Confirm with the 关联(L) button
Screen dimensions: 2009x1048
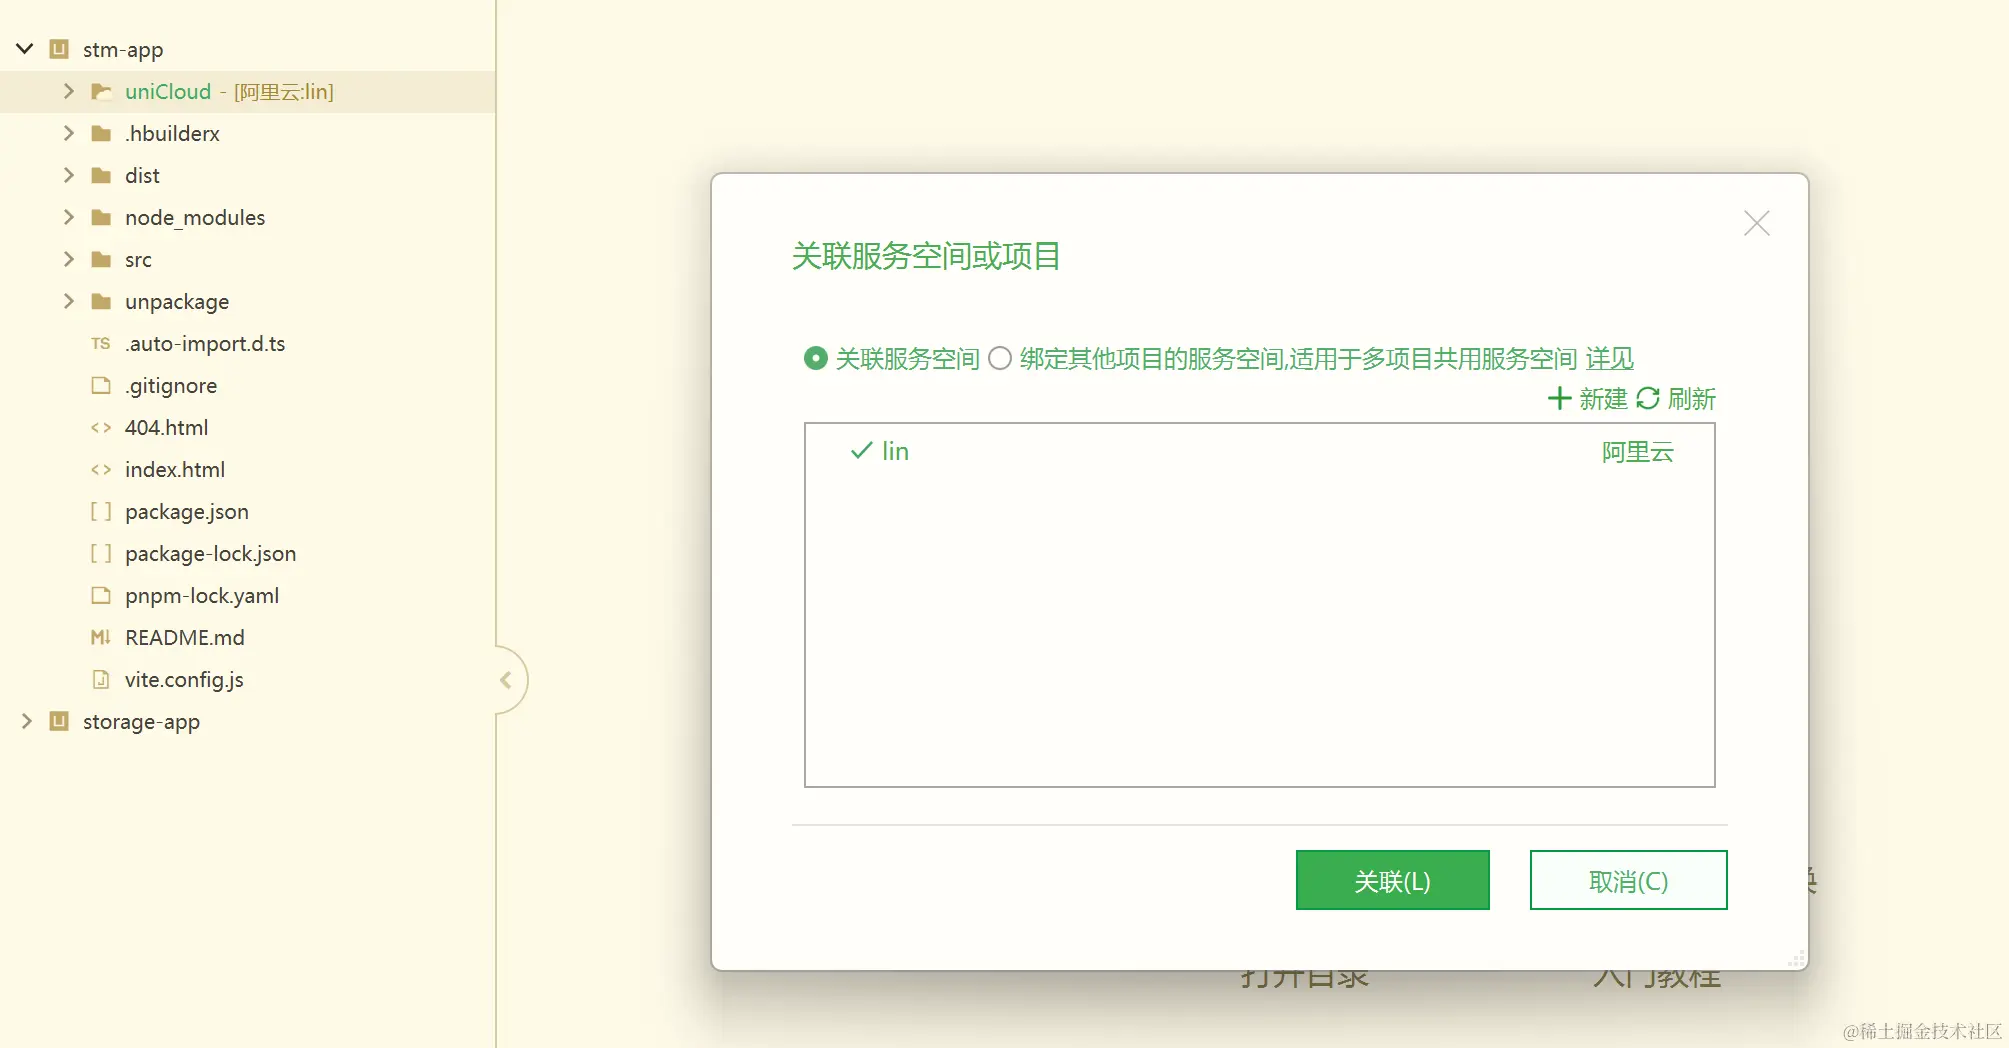point(1393,880)
